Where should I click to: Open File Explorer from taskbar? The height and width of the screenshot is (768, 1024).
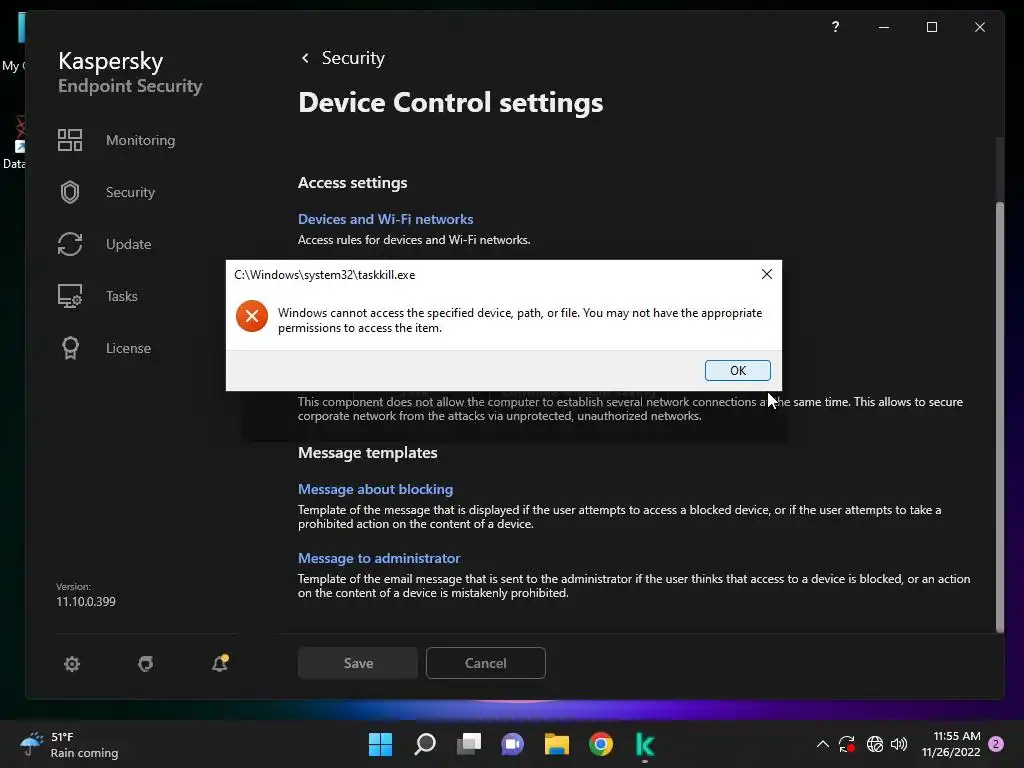[557, 744]
